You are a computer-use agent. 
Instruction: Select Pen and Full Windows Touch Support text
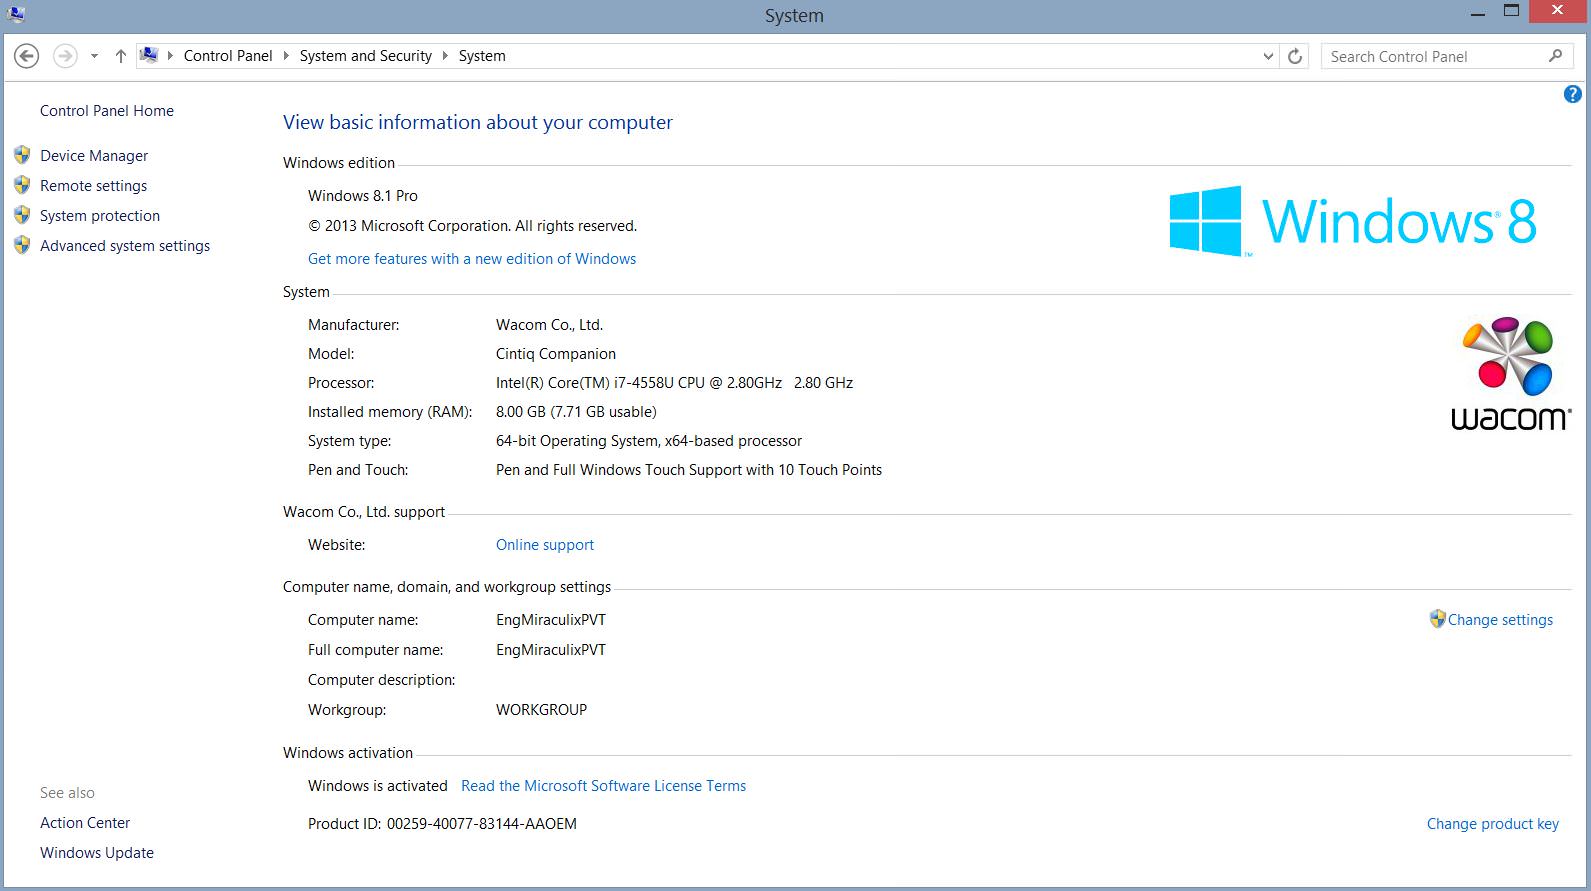pos(689,470)
